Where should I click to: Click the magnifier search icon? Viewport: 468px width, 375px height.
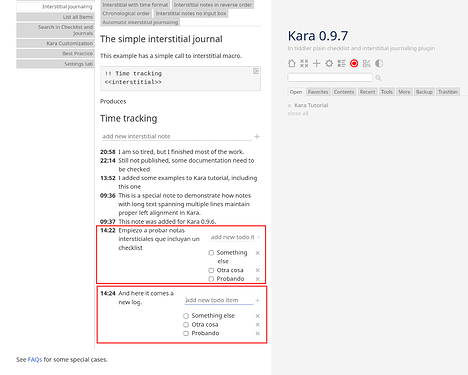tap(378, 78)
